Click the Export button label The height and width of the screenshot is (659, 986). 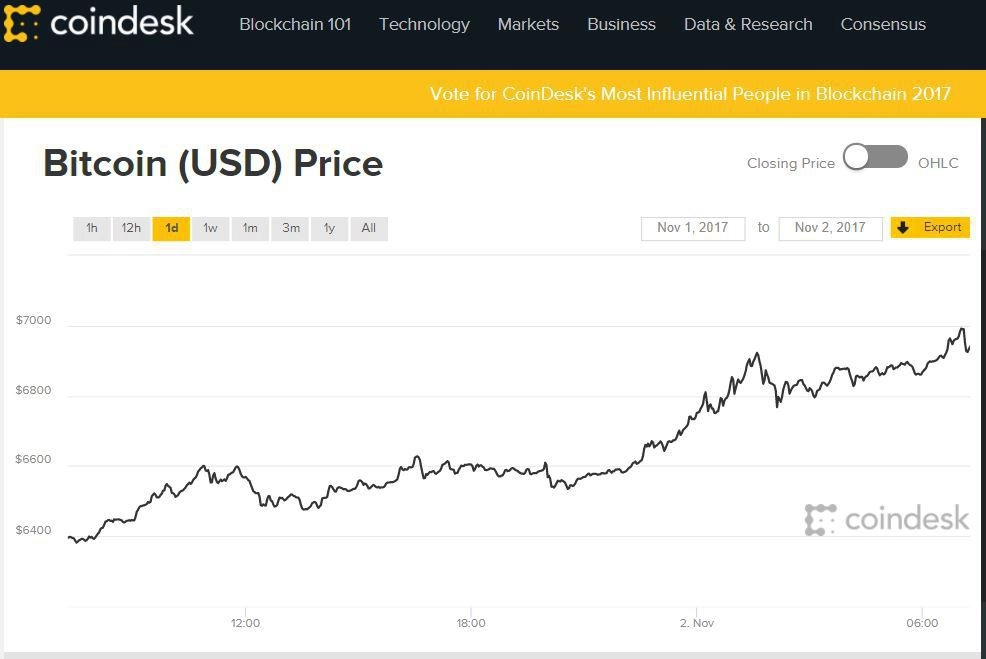tap(942, 227)
